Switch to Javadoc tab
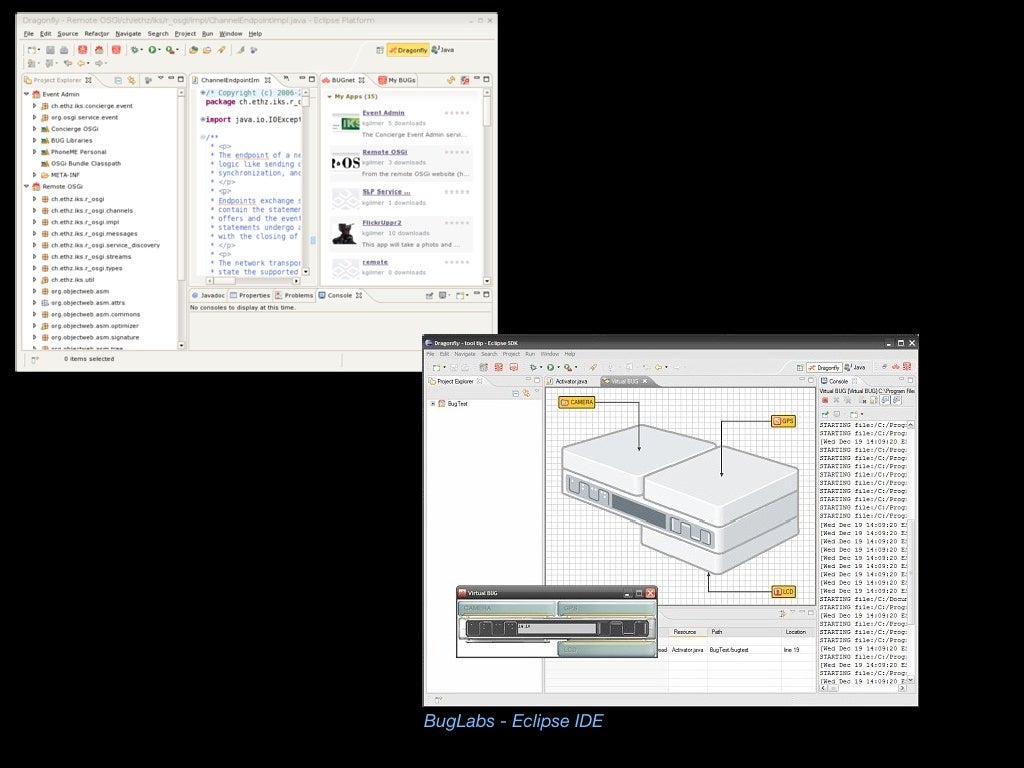Image resolution: width=1024 pixels, height=768 pixels. 208,295
